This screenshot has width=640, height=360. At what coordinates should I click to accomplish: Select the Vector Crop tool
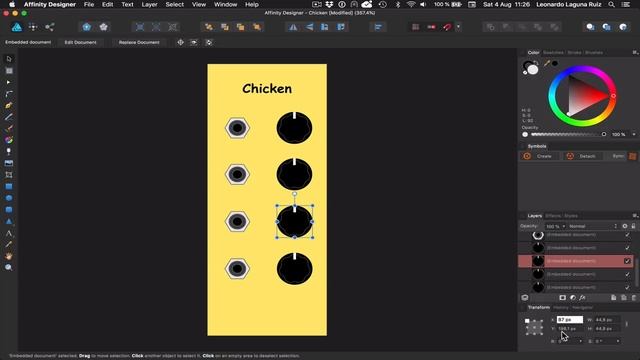coord(9,175)
